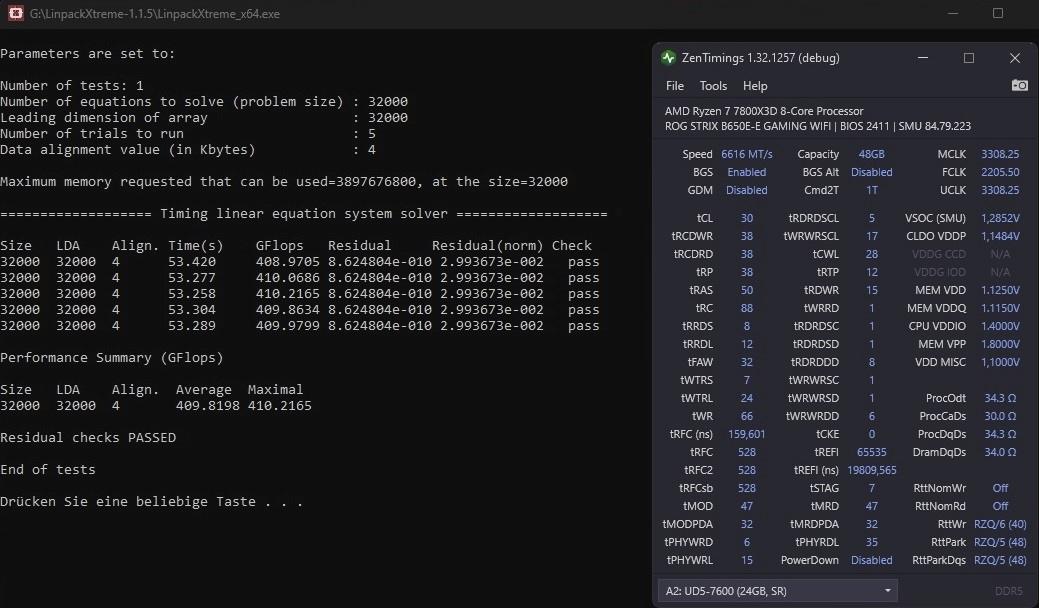This screenshot has height=608, width=1039.
Task: Click the MEM VDD value 1.1250V
Action: (x=1000, y=290)
